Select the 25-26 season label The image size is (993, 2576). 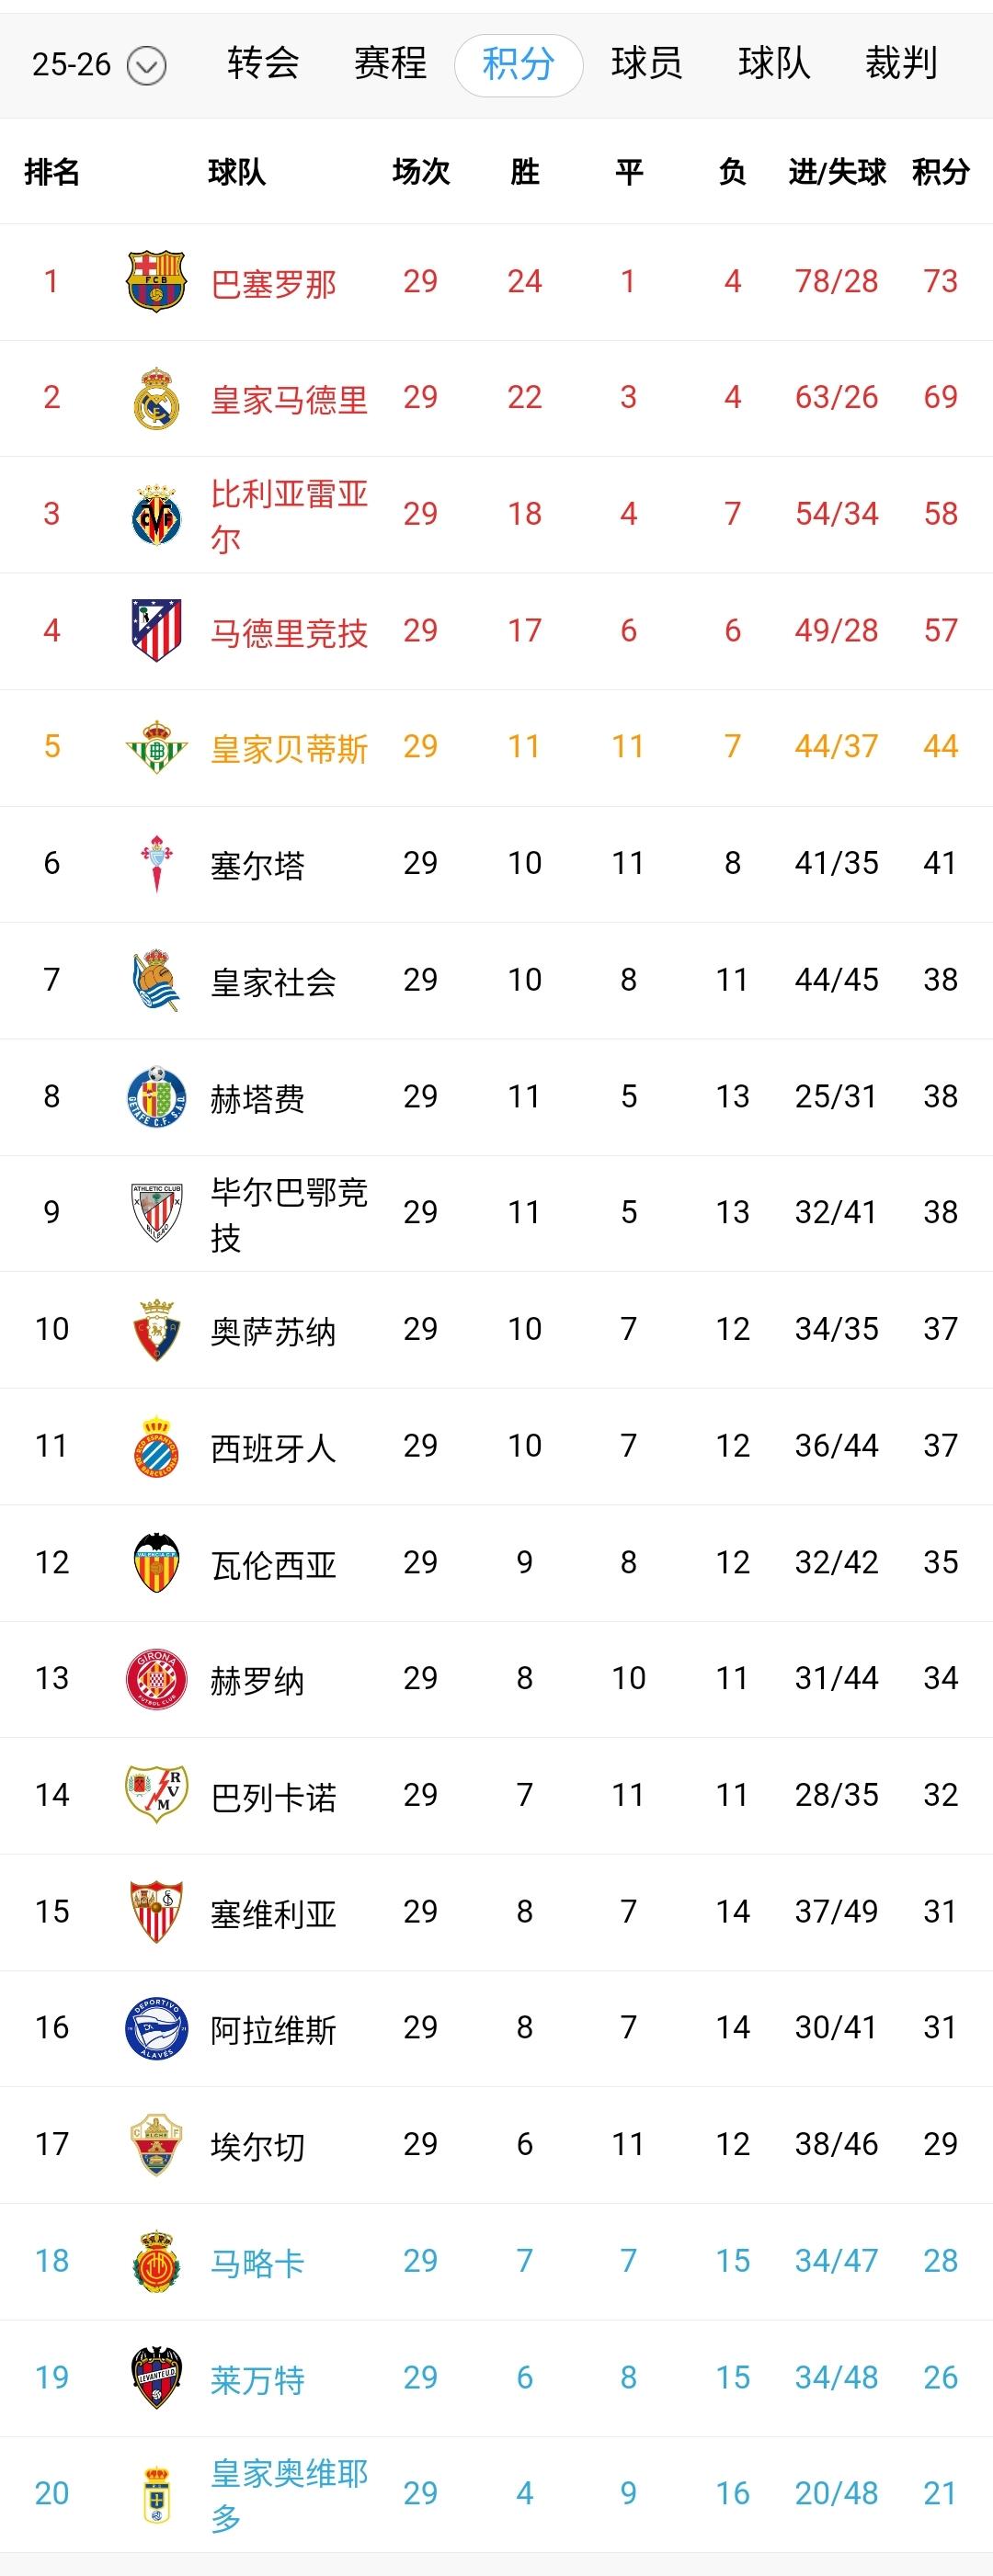[x=71, y=65]
